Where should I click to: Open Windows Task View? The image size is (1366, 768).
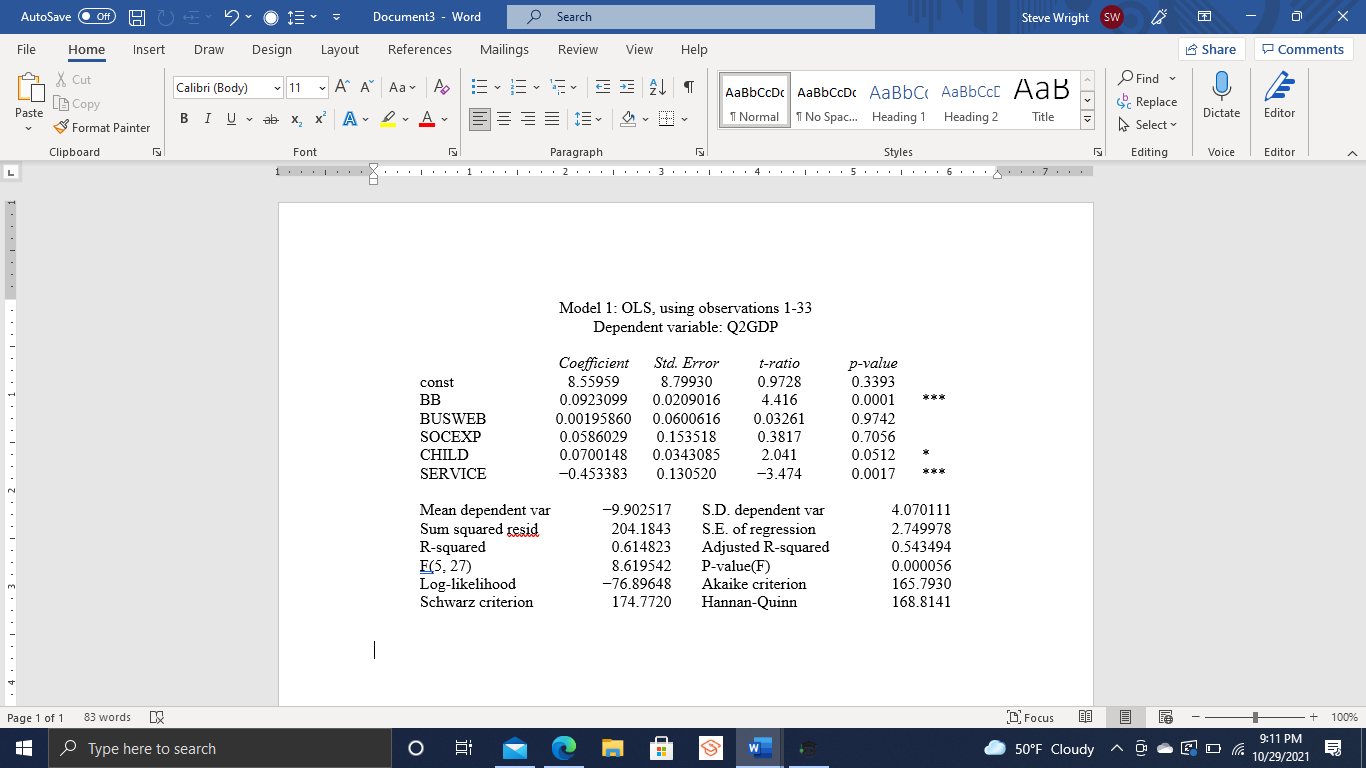pyautogui.click(x=463, y=748)
